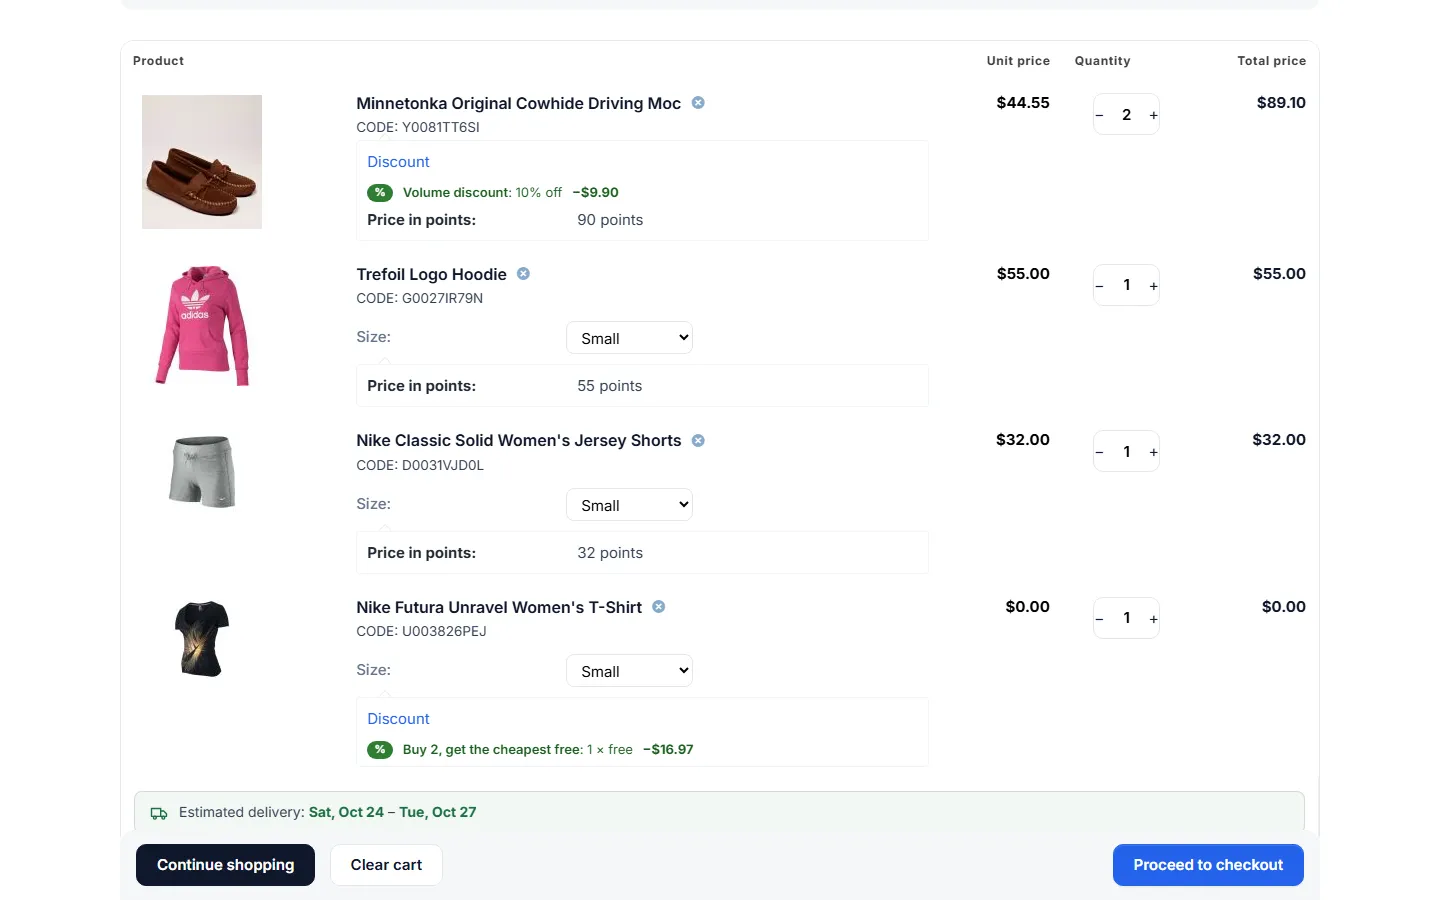Click the black T-shirt thumbnail
The height and width of the screenshot is (900, 1440).
[x=202, y=639]
